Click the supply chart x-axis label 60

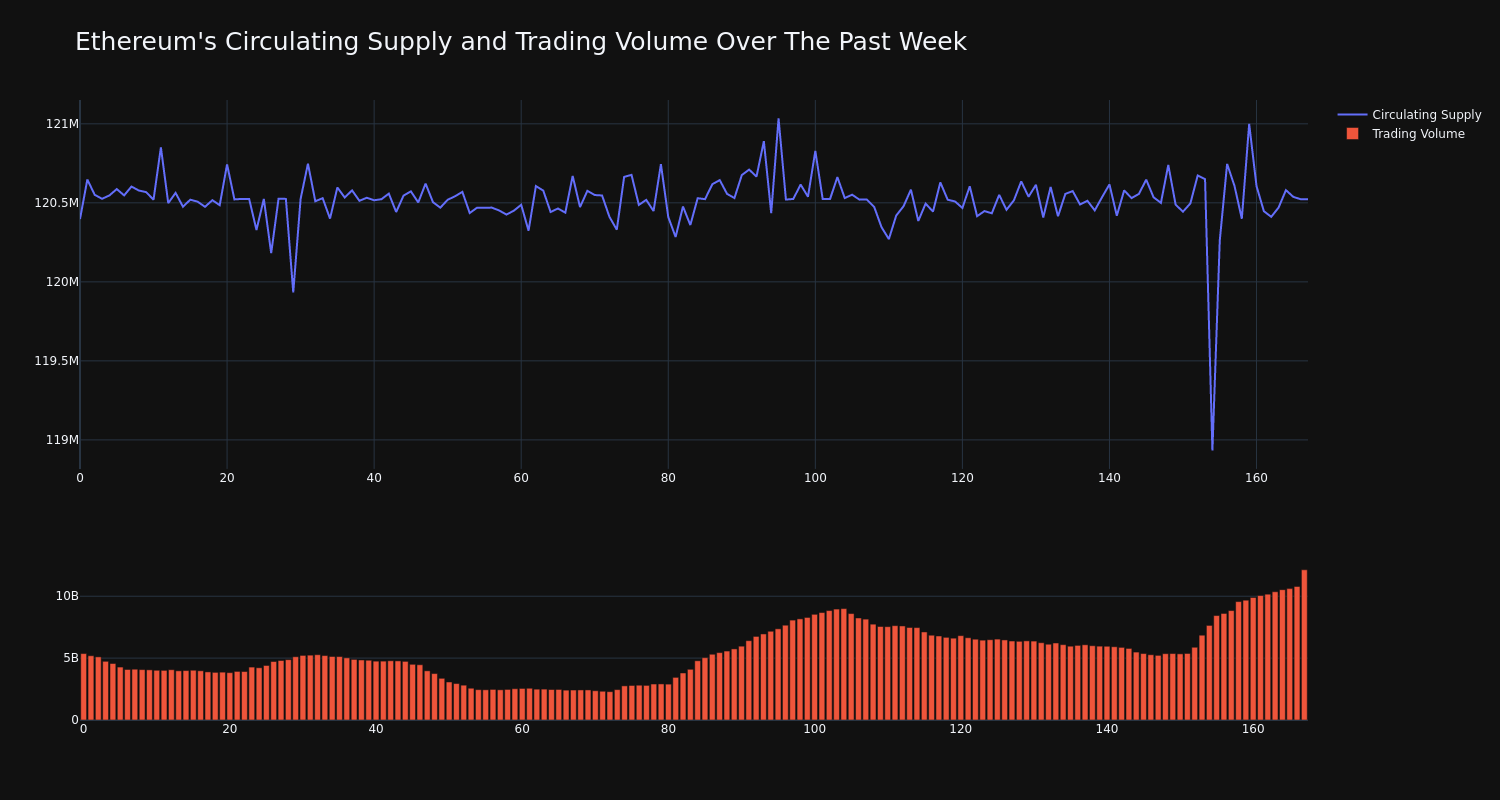[521, 478]
